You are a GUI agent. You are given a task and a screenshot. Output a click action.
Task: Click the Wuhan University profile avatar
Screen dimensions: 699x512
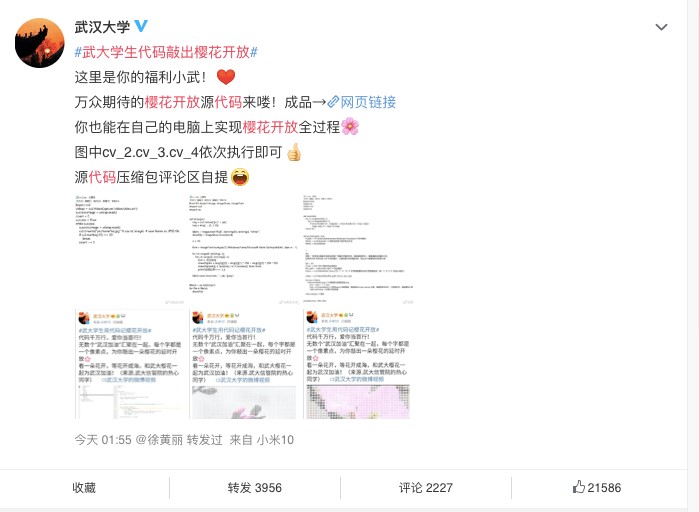point(40,43)
